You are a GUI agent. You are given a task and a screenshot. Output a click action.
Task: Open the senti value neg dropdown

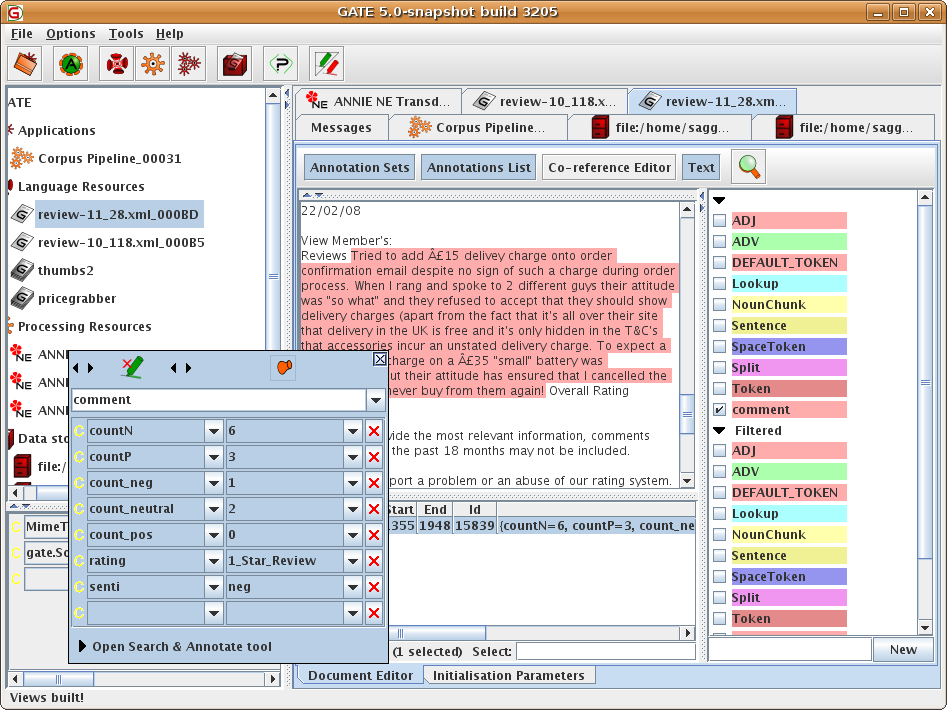coord(353,587)
